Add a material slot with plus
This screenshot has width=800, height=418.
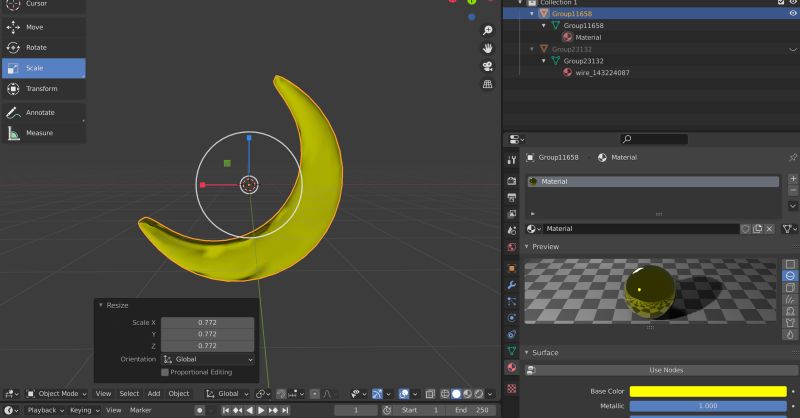[x=793, y=179]
